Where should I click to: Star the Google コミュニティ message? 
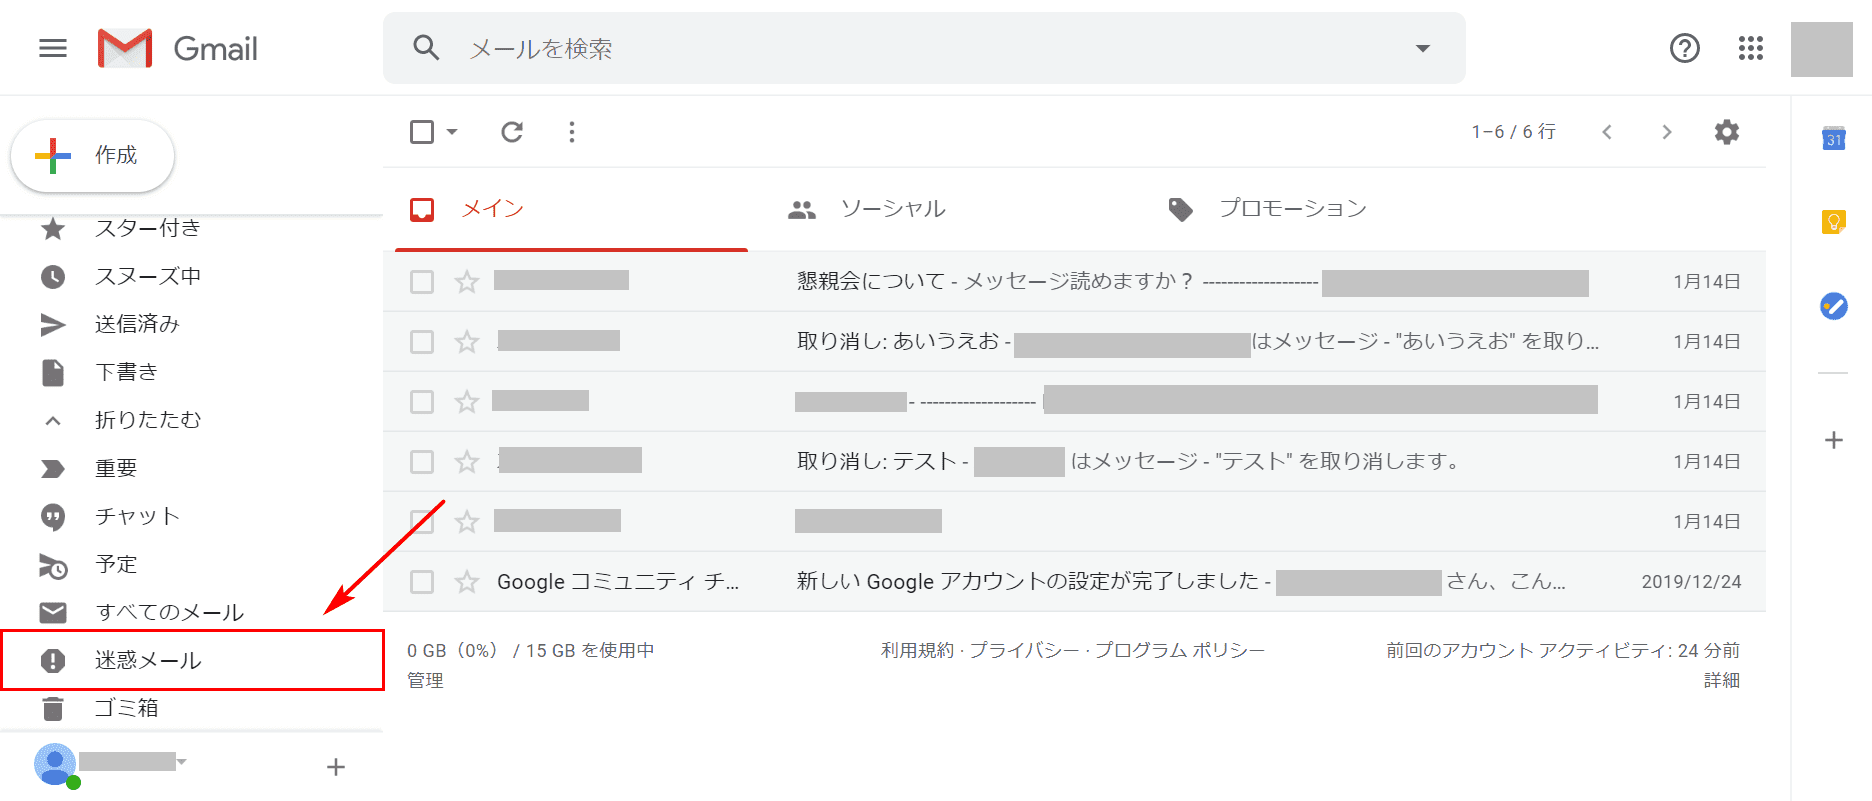467,582
